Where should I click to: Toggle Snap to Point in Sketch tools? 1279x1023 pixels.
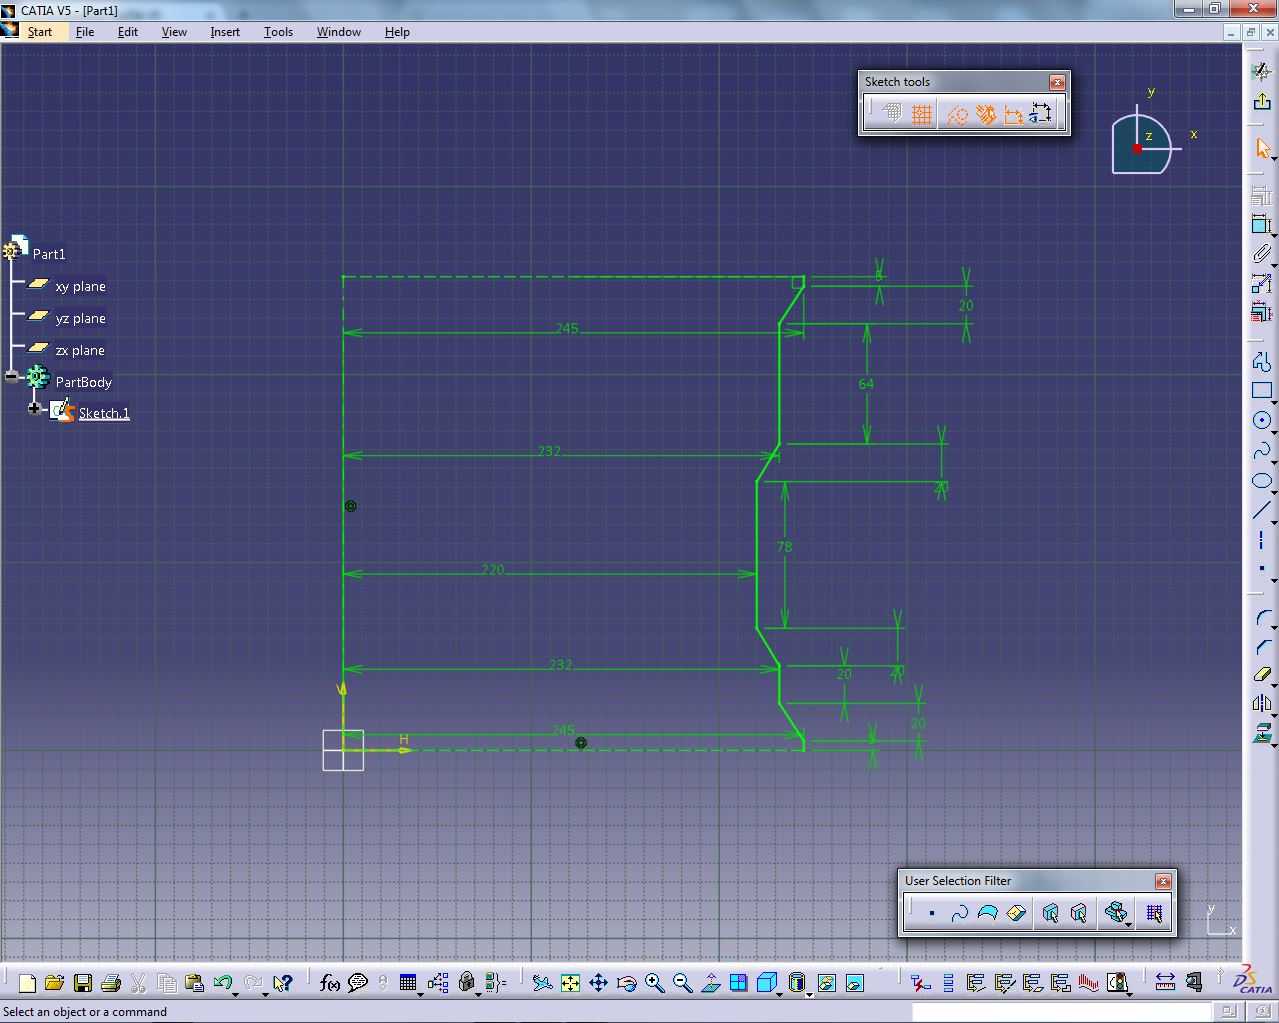click(x=922, y=114)
